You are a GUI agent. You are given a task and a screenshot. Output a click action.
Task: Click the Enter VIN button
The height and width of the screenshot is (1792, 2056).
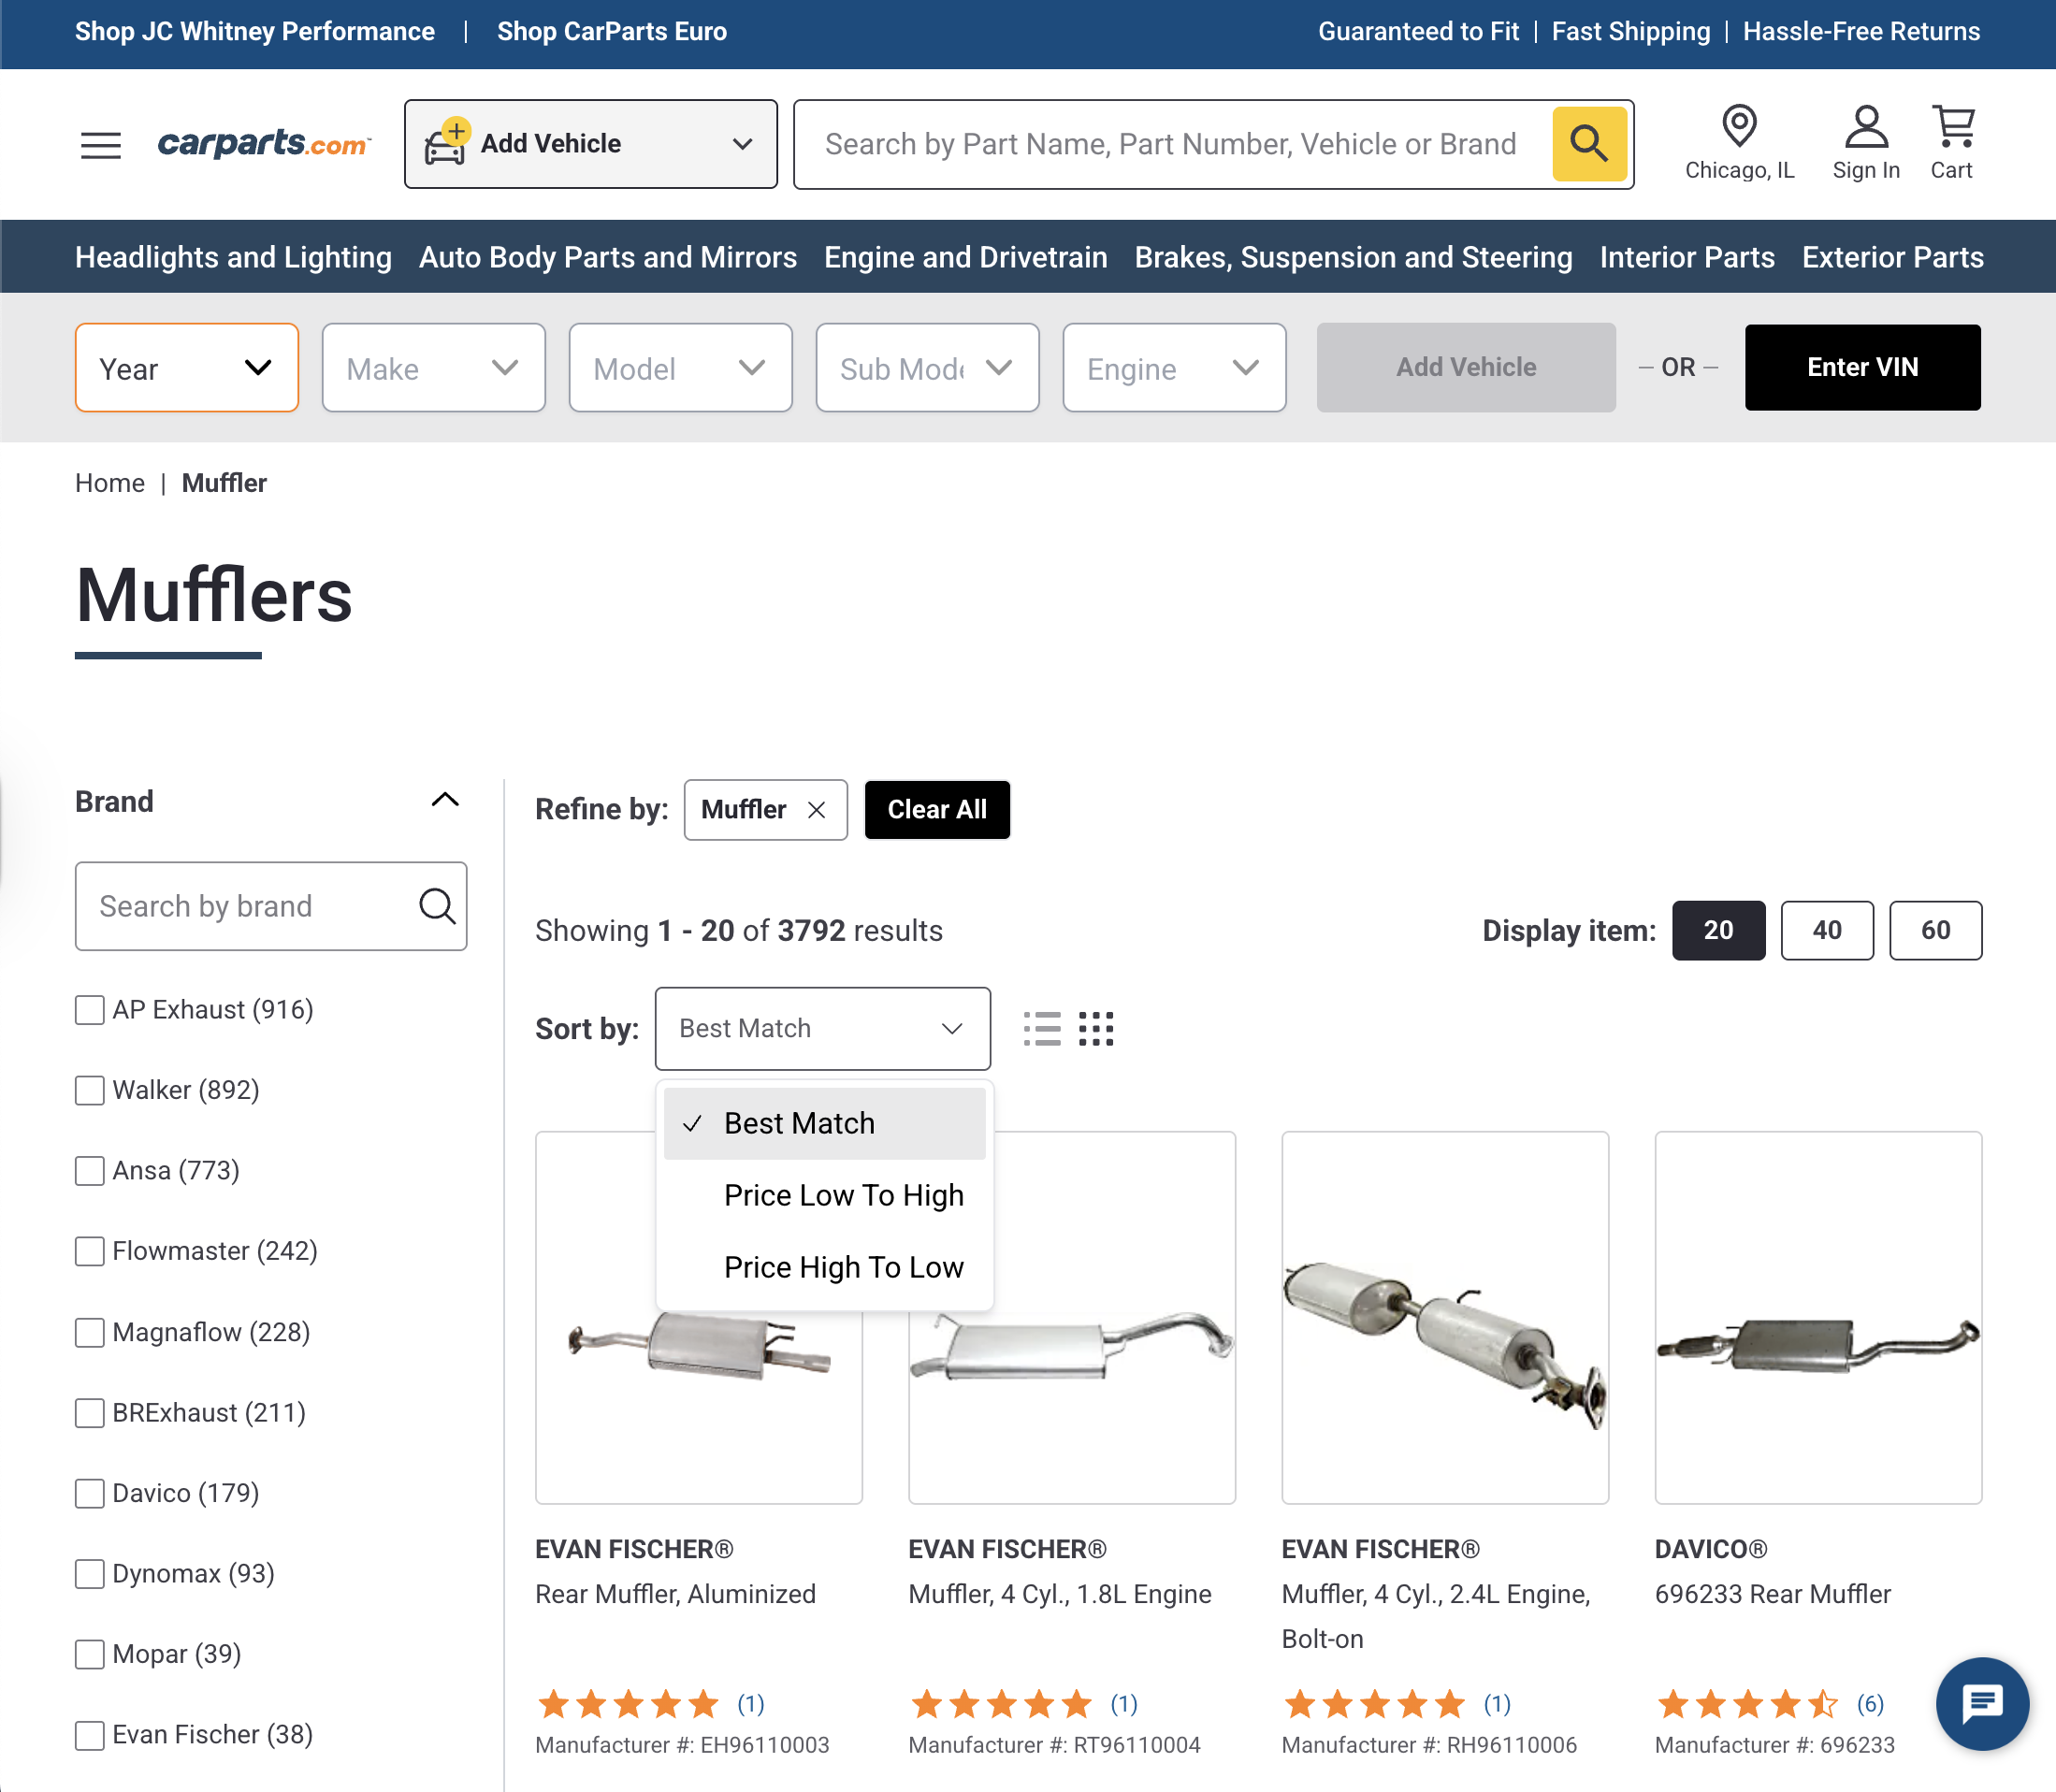(x=1861, y=367)
